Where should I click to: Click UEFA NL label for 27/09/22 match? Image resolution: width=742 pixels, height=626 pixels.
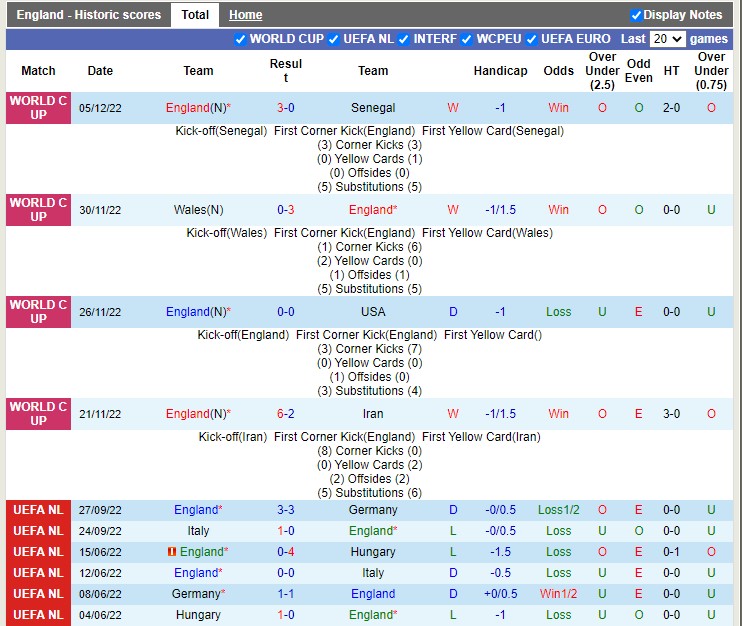[x=38, y=510]
